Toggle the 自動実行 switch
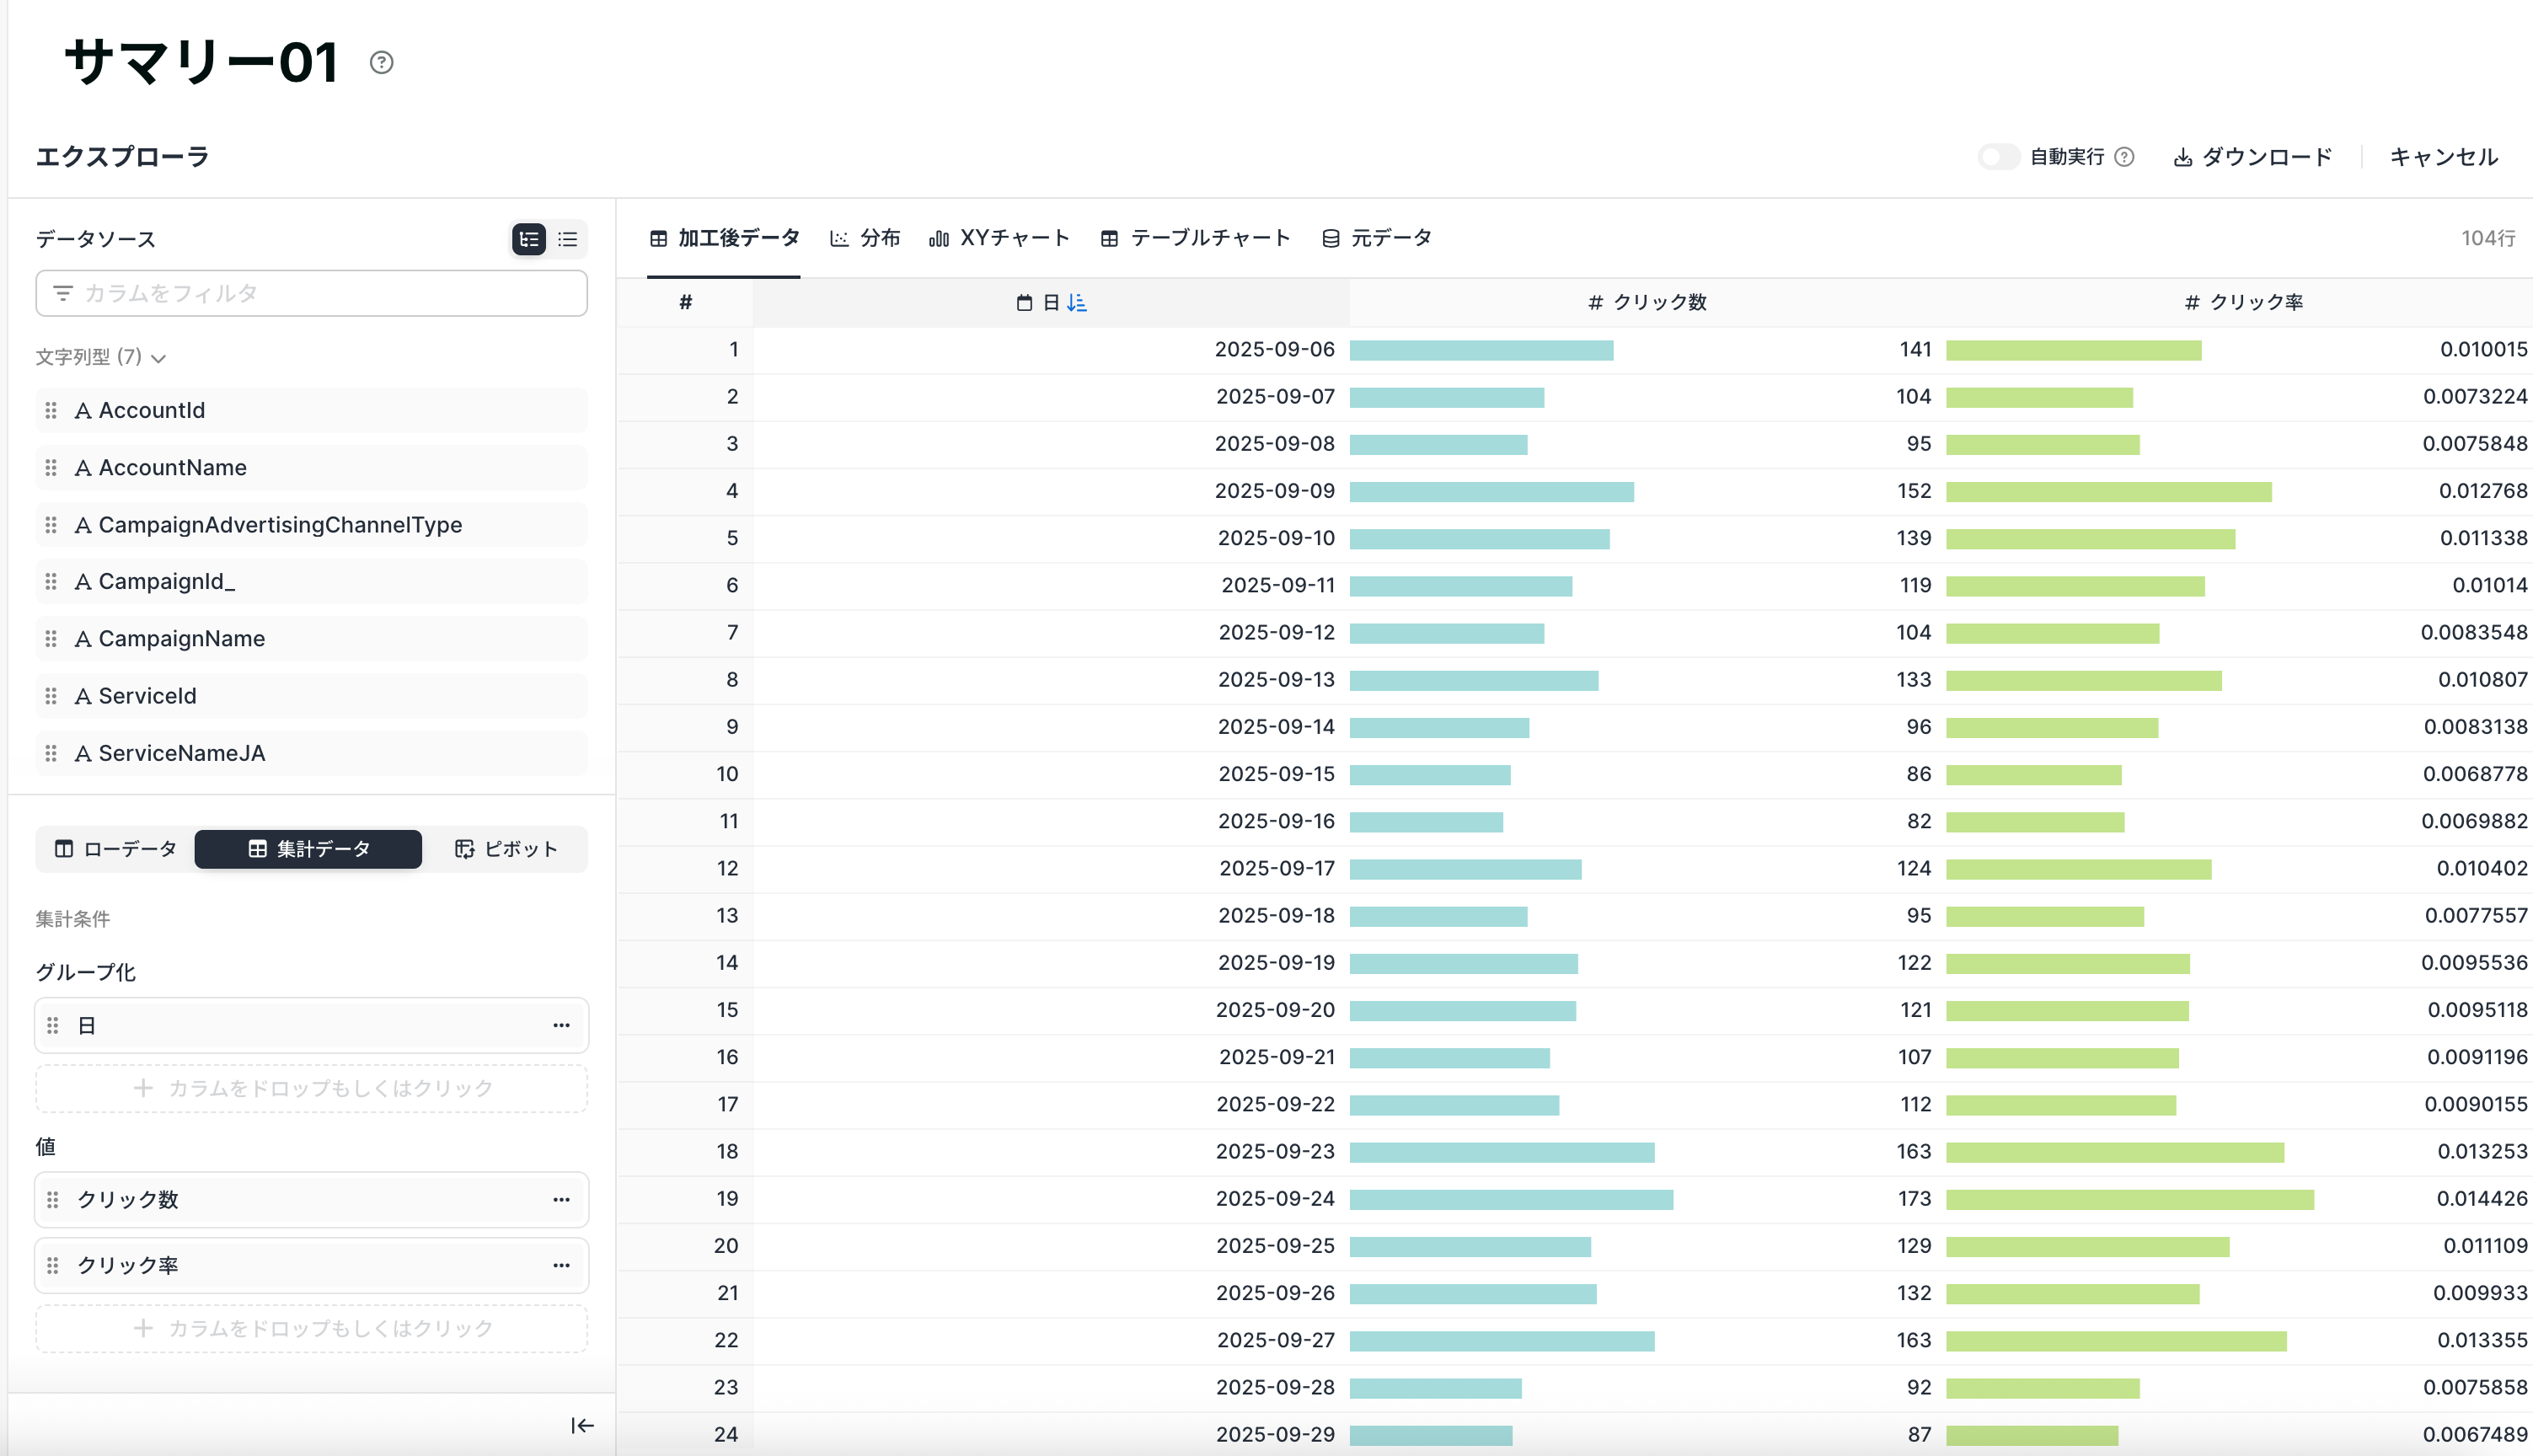 [1997, 157]
